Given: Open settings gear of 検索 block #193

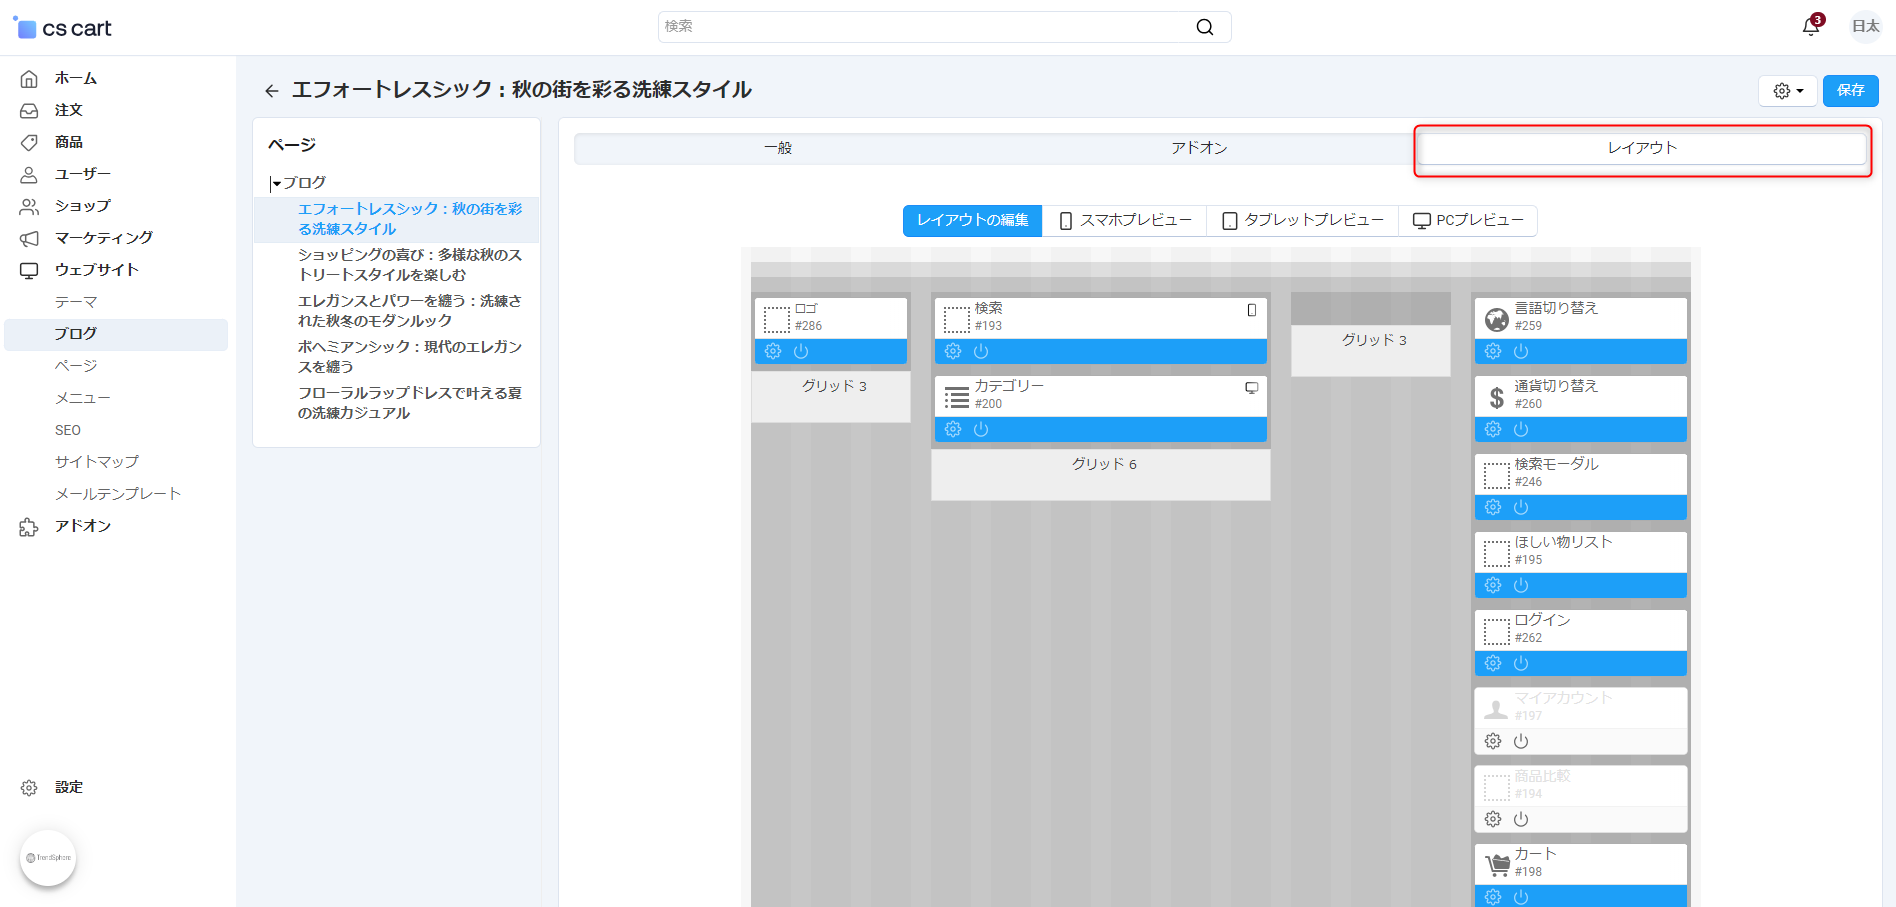Looking at the screenshot, I should pos(953,351).
